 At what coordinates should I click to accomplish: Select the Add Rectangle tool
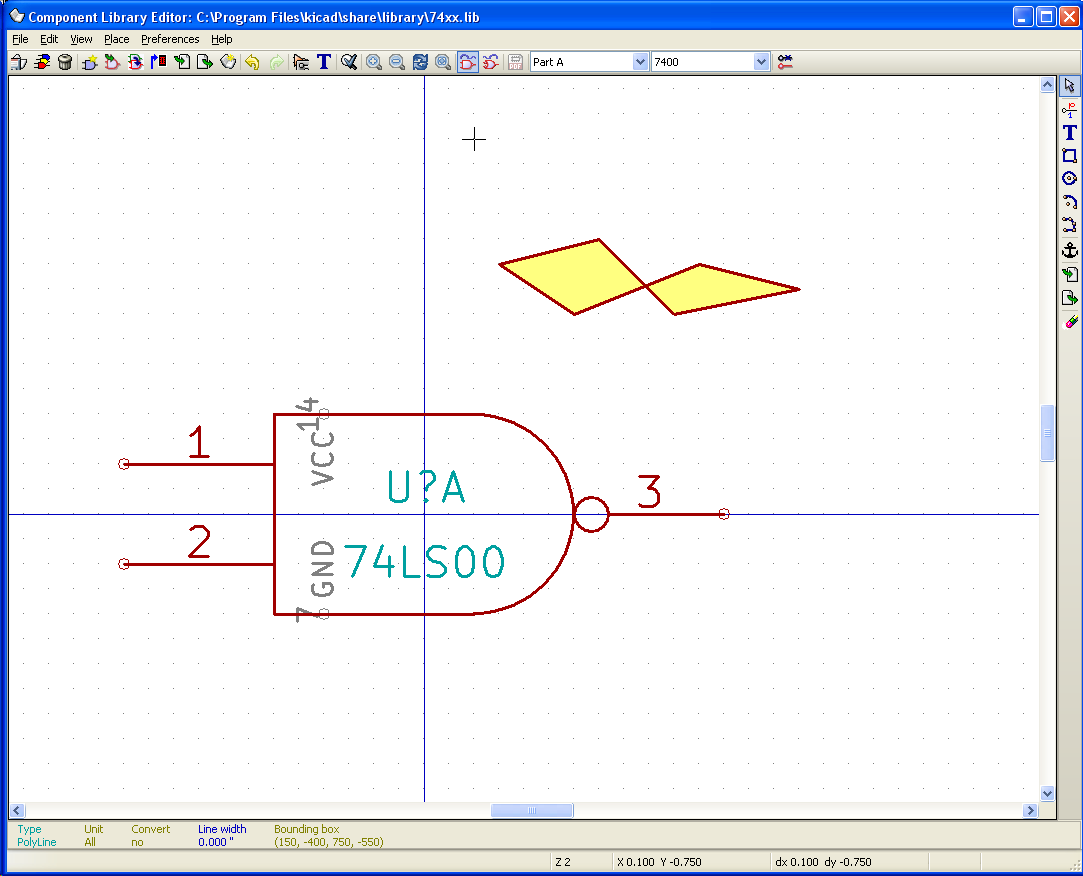pos(1069,156)
